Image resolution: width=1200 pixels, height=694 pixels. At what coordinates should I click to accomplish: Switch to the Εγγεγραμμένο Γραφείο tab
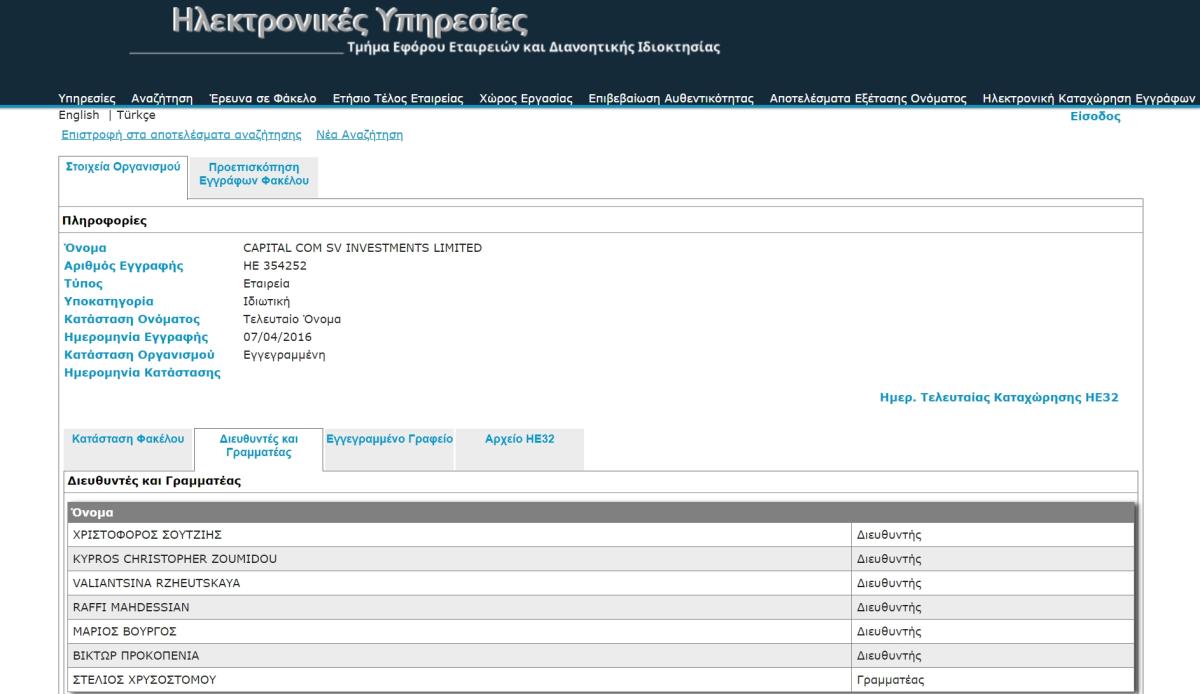click(390, 438)
